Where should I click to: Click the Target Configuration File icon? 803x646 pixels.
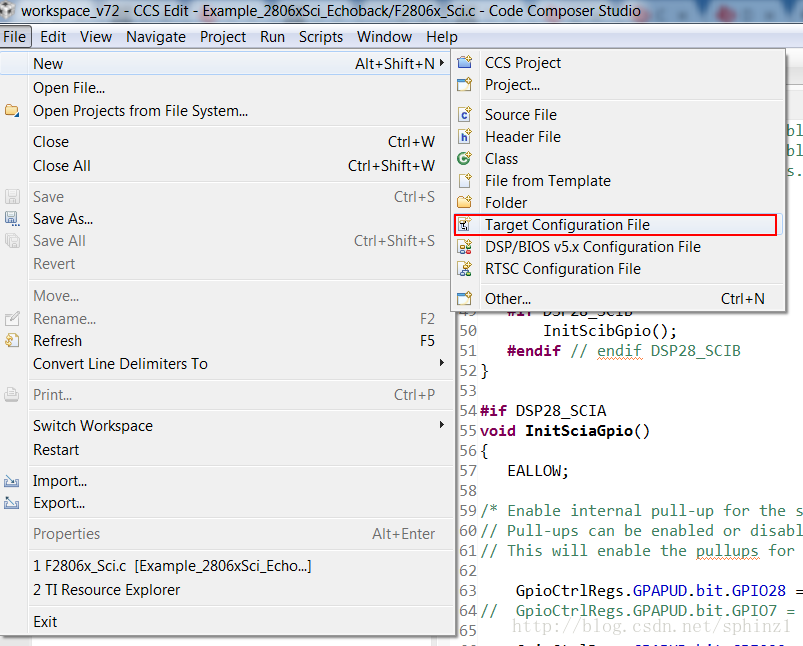tap(464, 224)
